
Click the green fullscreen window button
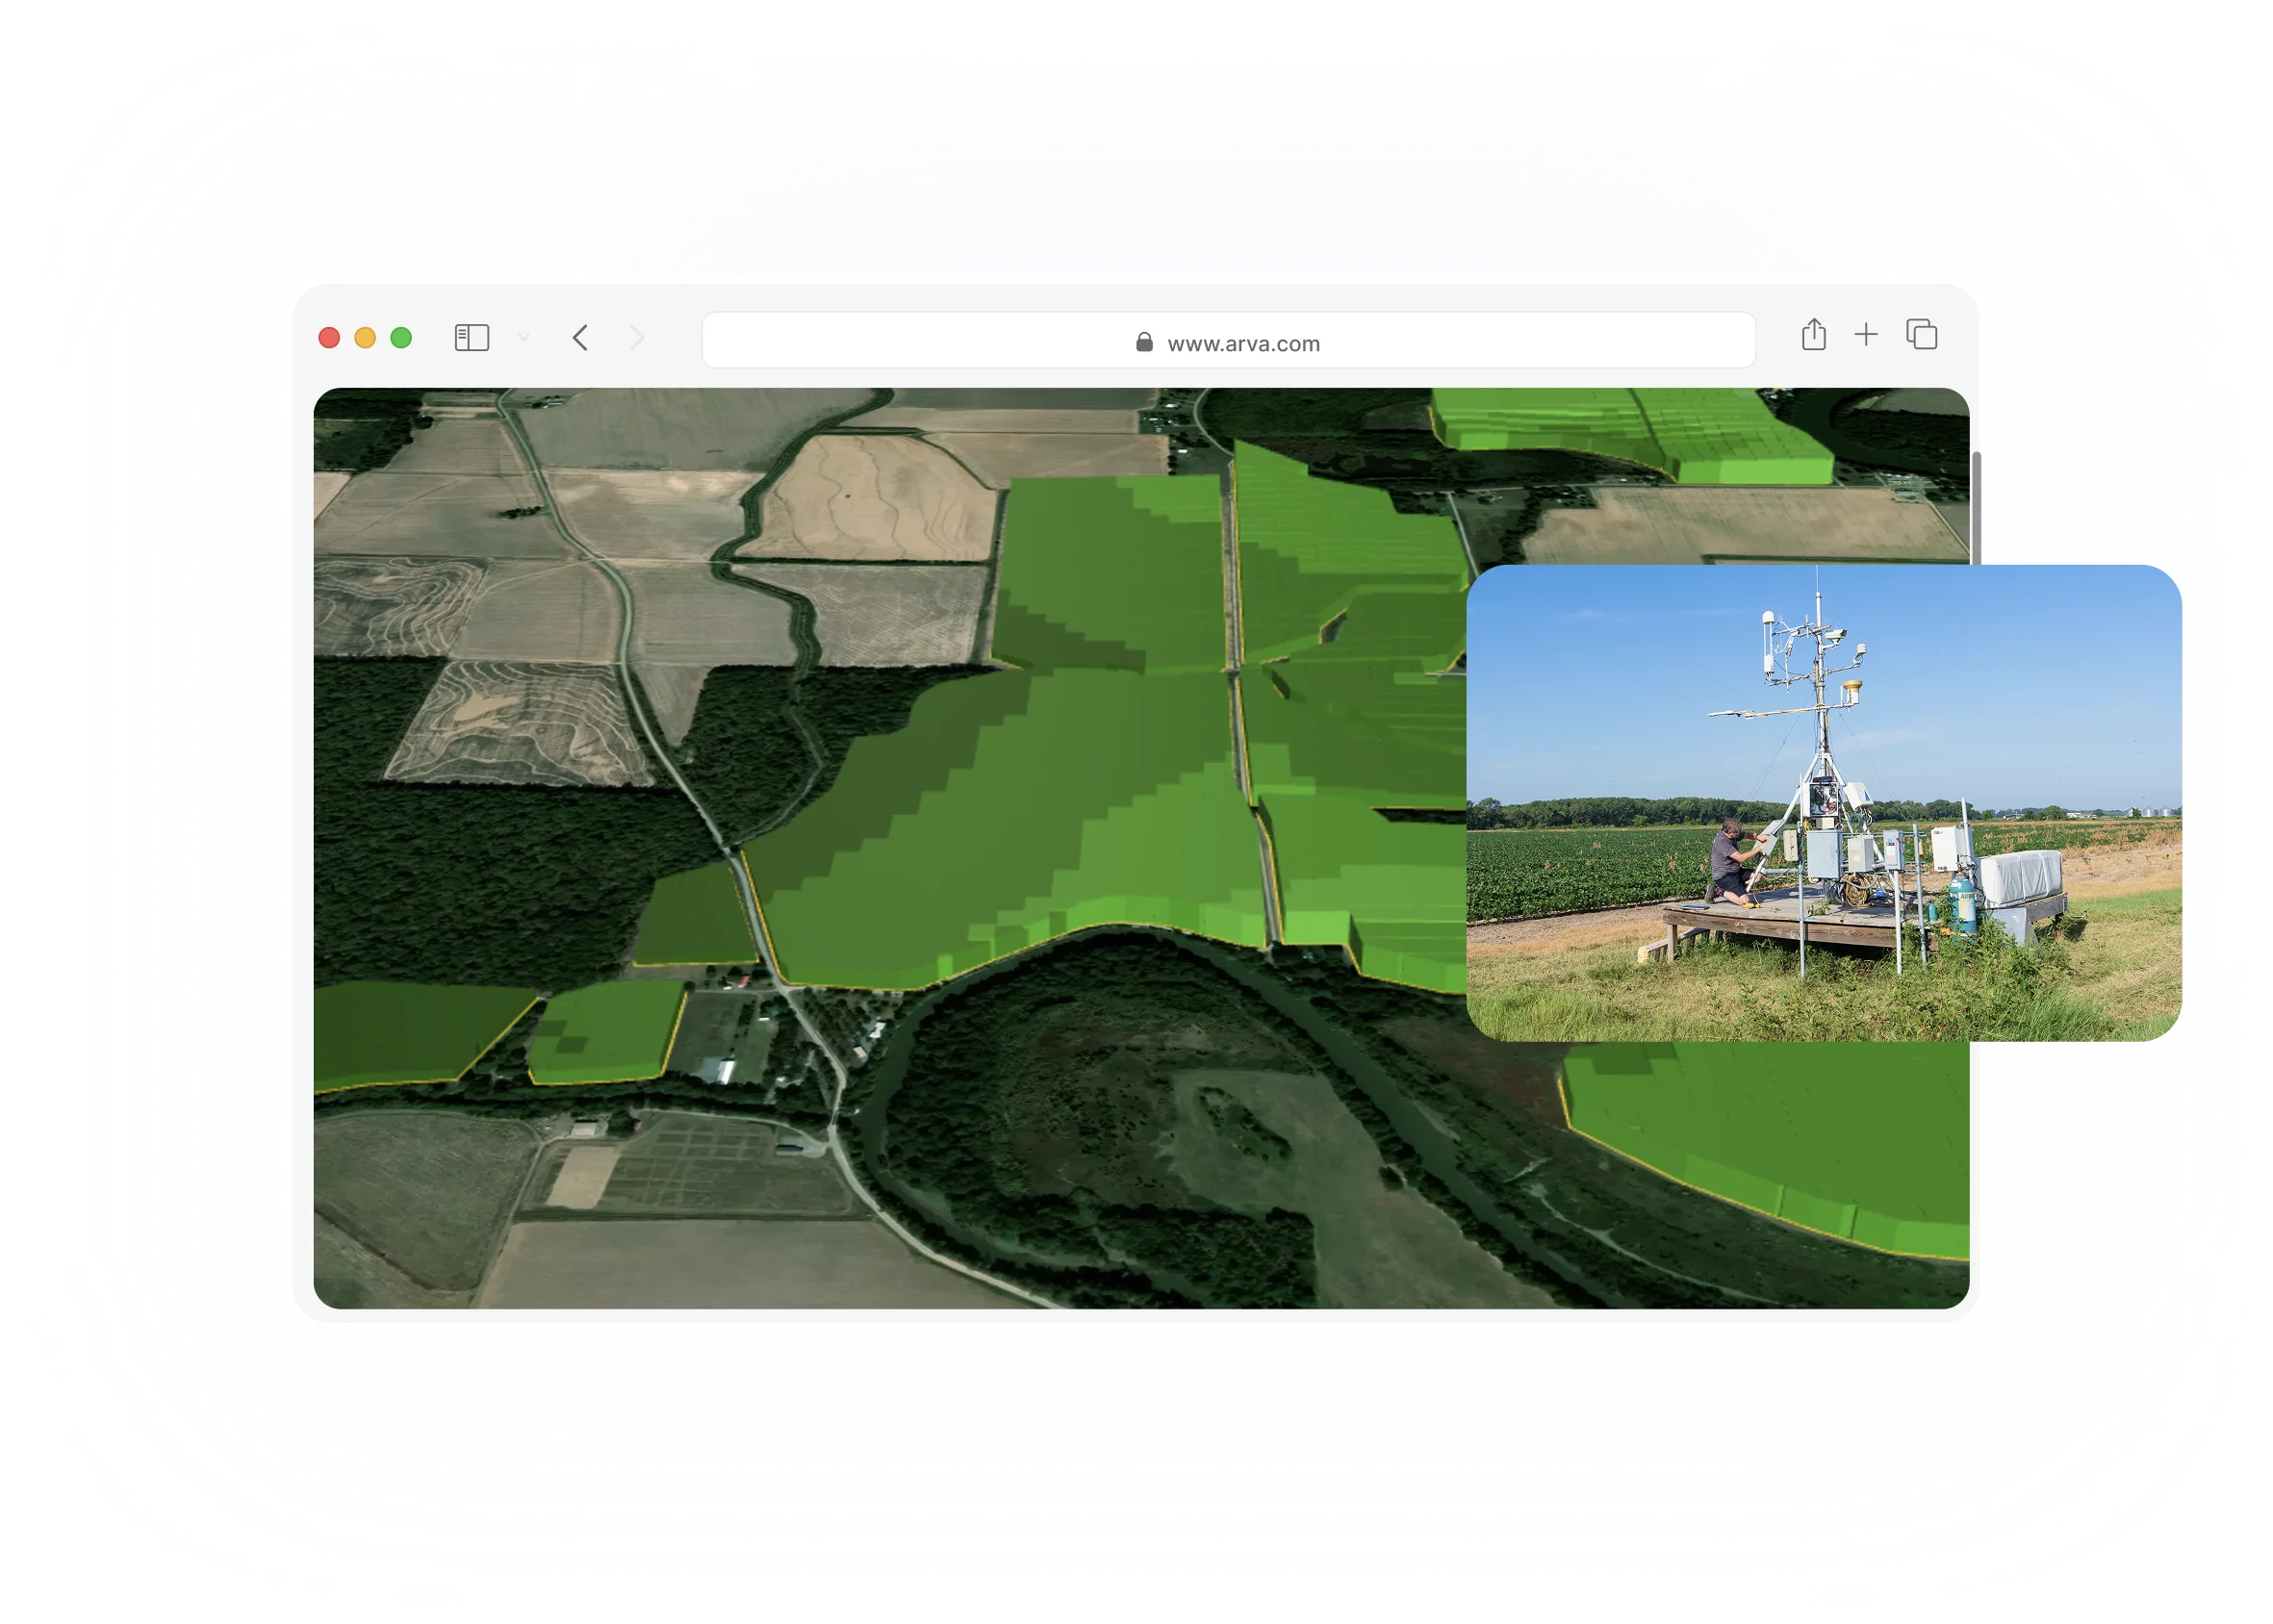tap(401, 338)
